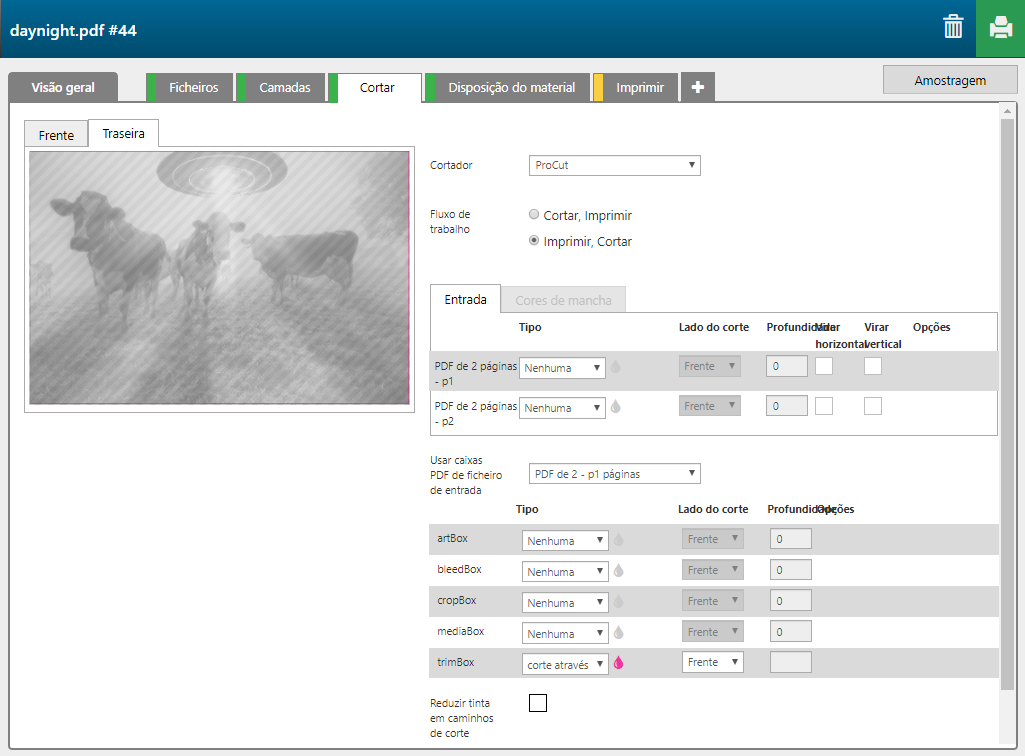The height and width of the screenshot is (756, 1025).
Task: Open the trimBox 'corte através' type dropdown
Action: [x=565, y=664]
